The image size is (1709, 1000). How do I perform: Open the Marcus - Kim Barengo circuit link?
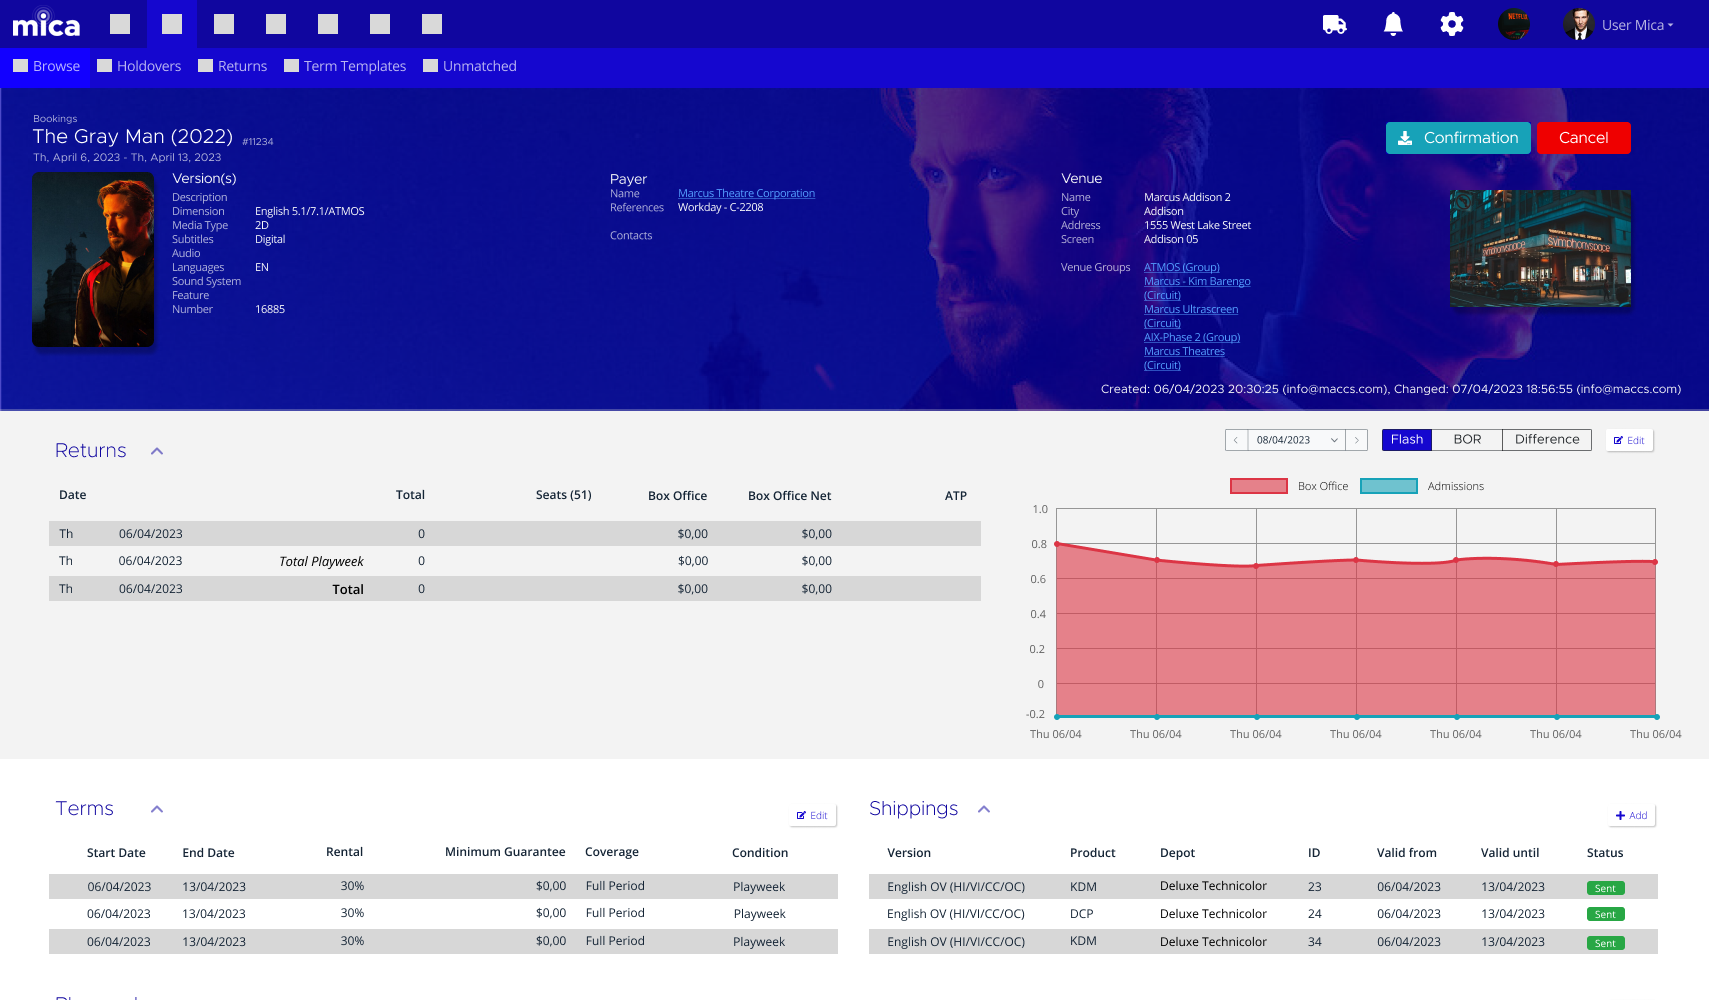tap(1197, 288)
